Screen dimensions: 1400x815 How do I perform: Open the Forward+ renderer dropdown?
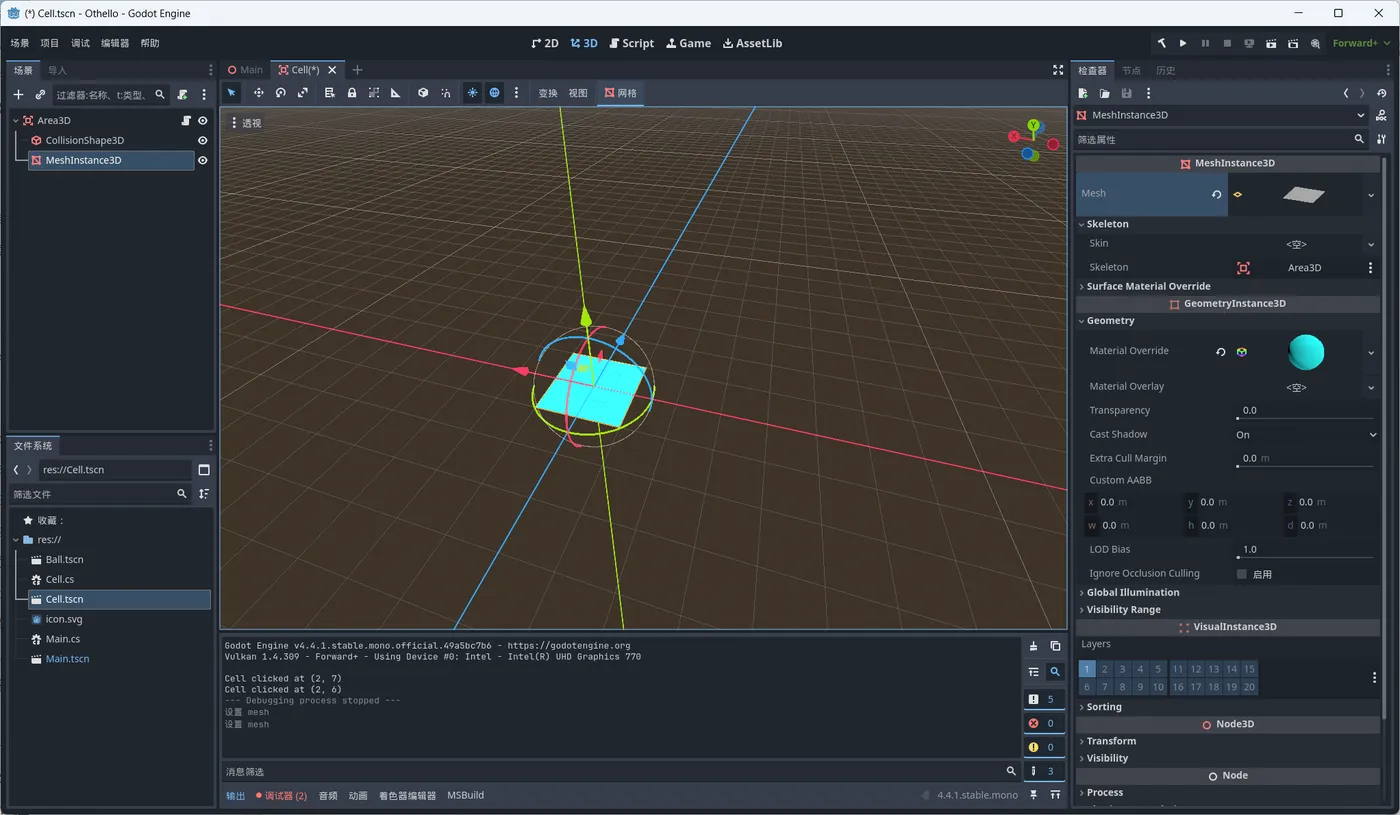pyautogui.click(x=1359, y=43)
